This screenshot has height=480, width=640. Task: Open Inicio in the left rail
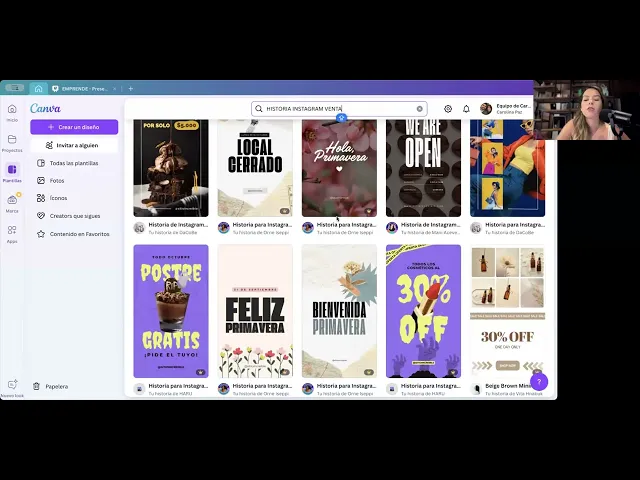point(12,113)
